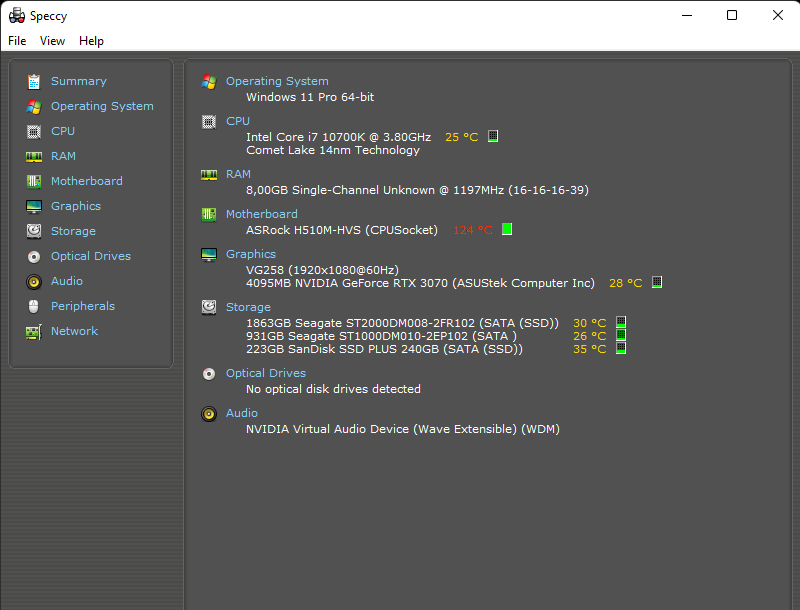800x610 pixels.
Task: Click the Audio speaker icon in sidebar
Action: [34, 282]
